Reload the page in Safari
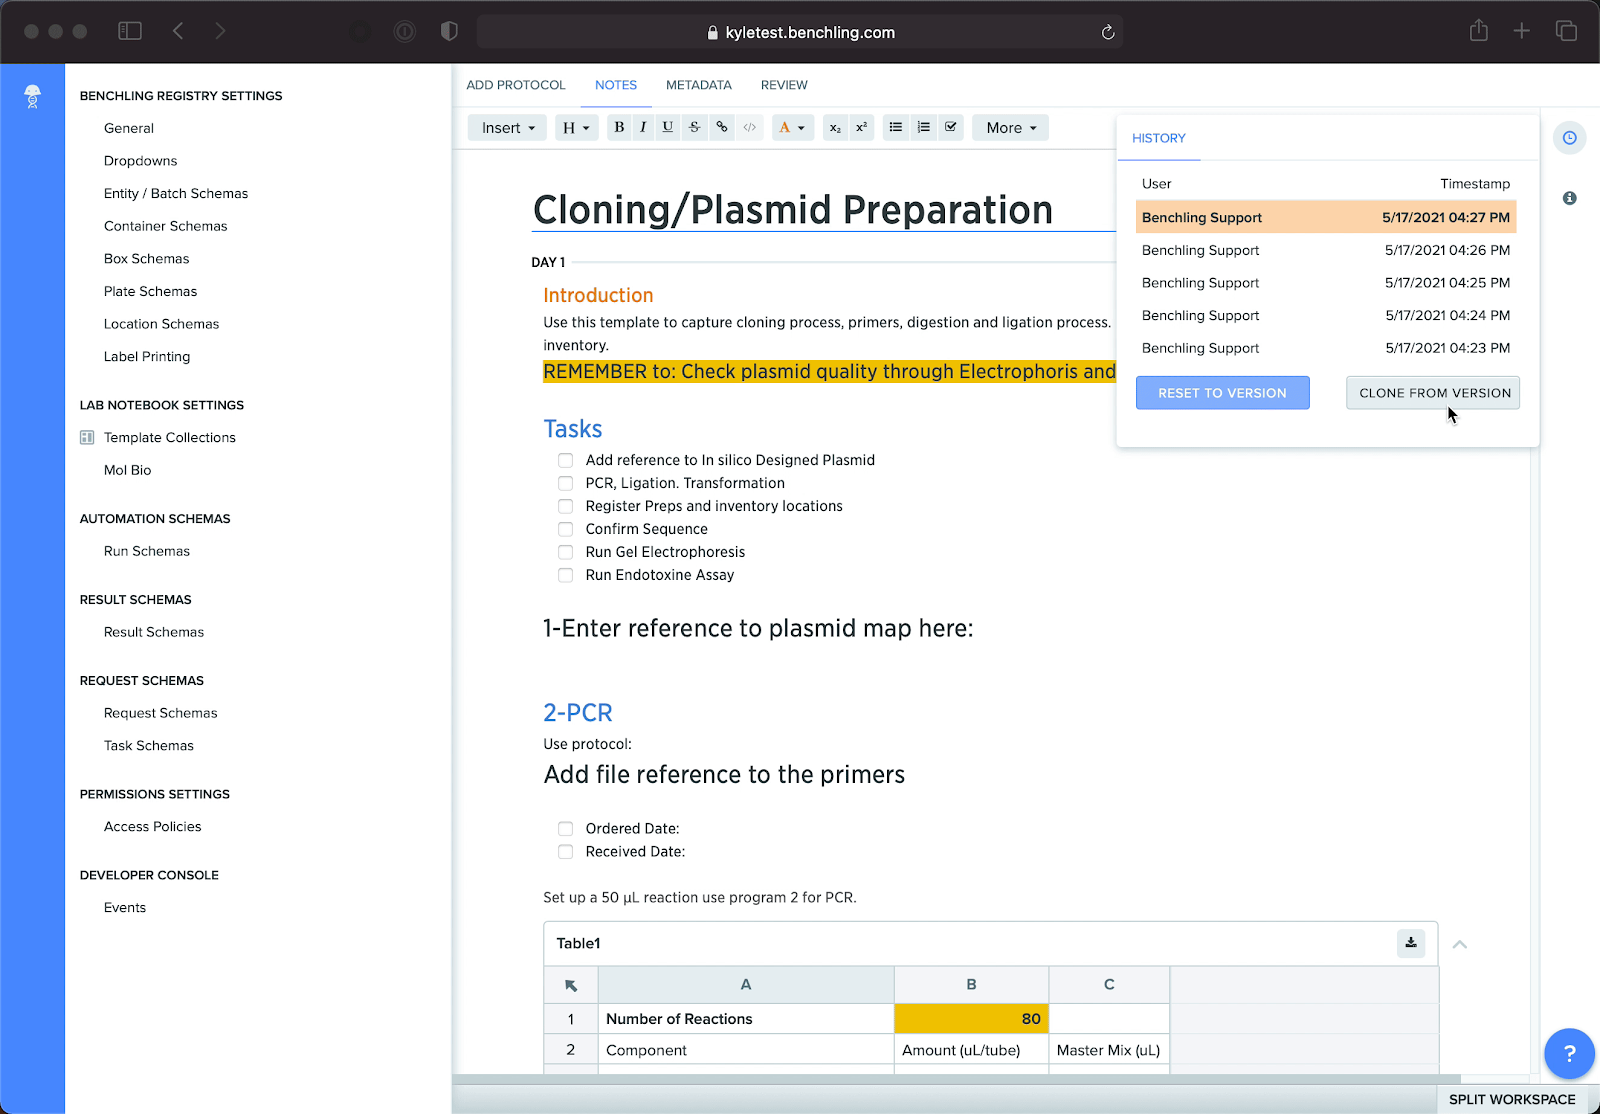 [x=1108, y=32]
